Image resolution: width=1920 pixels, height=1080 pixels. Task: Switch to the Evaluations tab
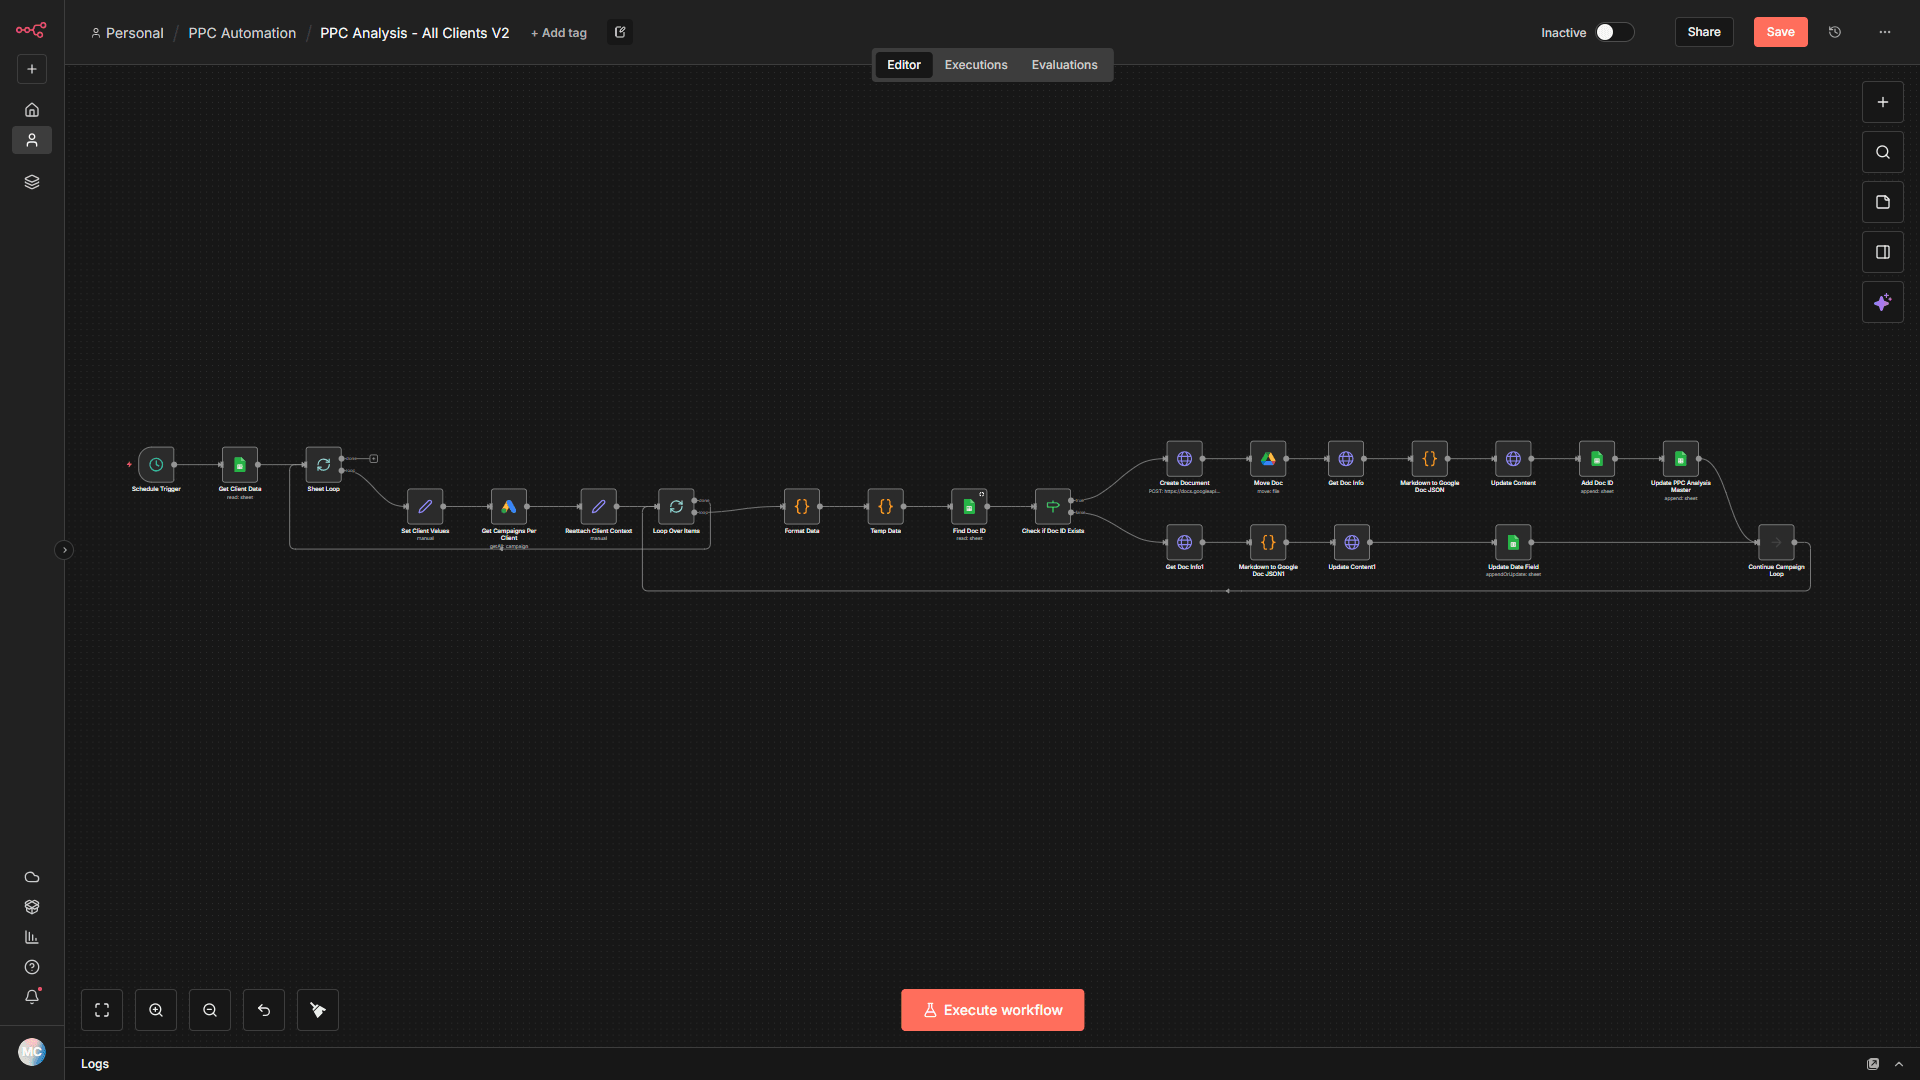[1064, 65]
